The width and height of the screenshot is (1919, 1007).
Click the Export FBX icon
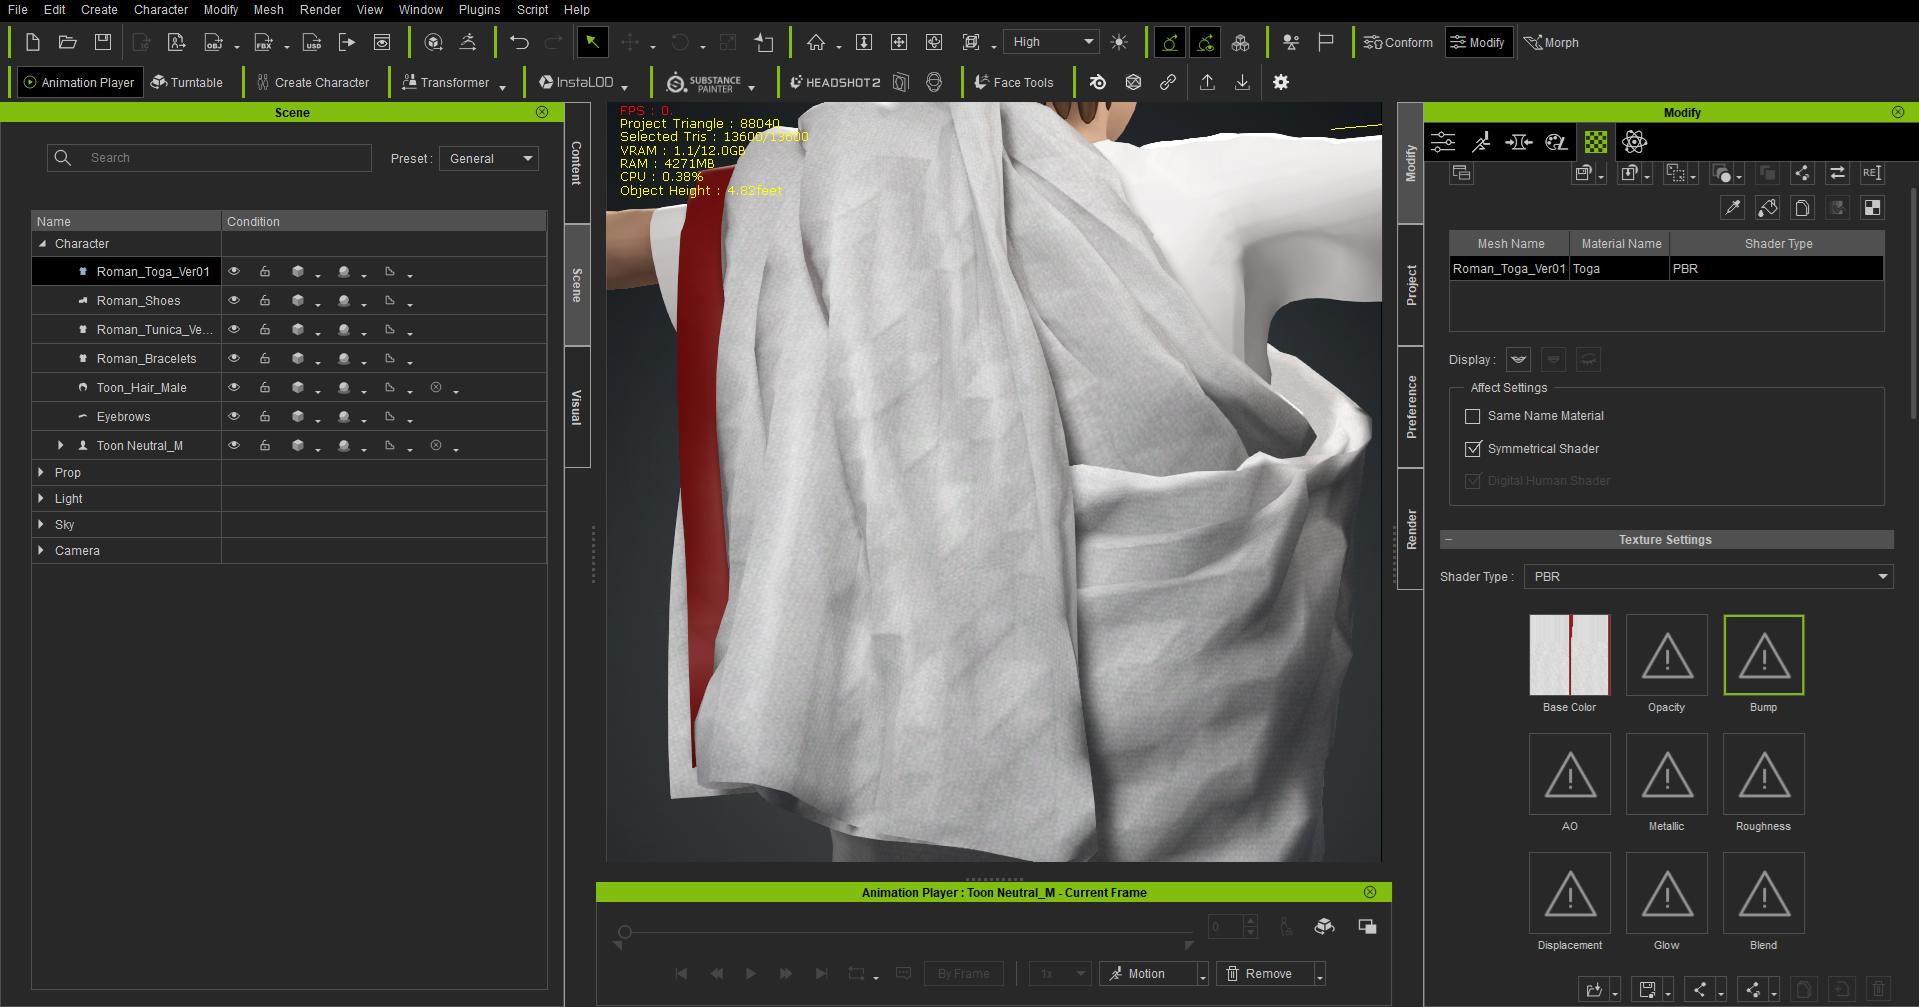tap(264, 42)
